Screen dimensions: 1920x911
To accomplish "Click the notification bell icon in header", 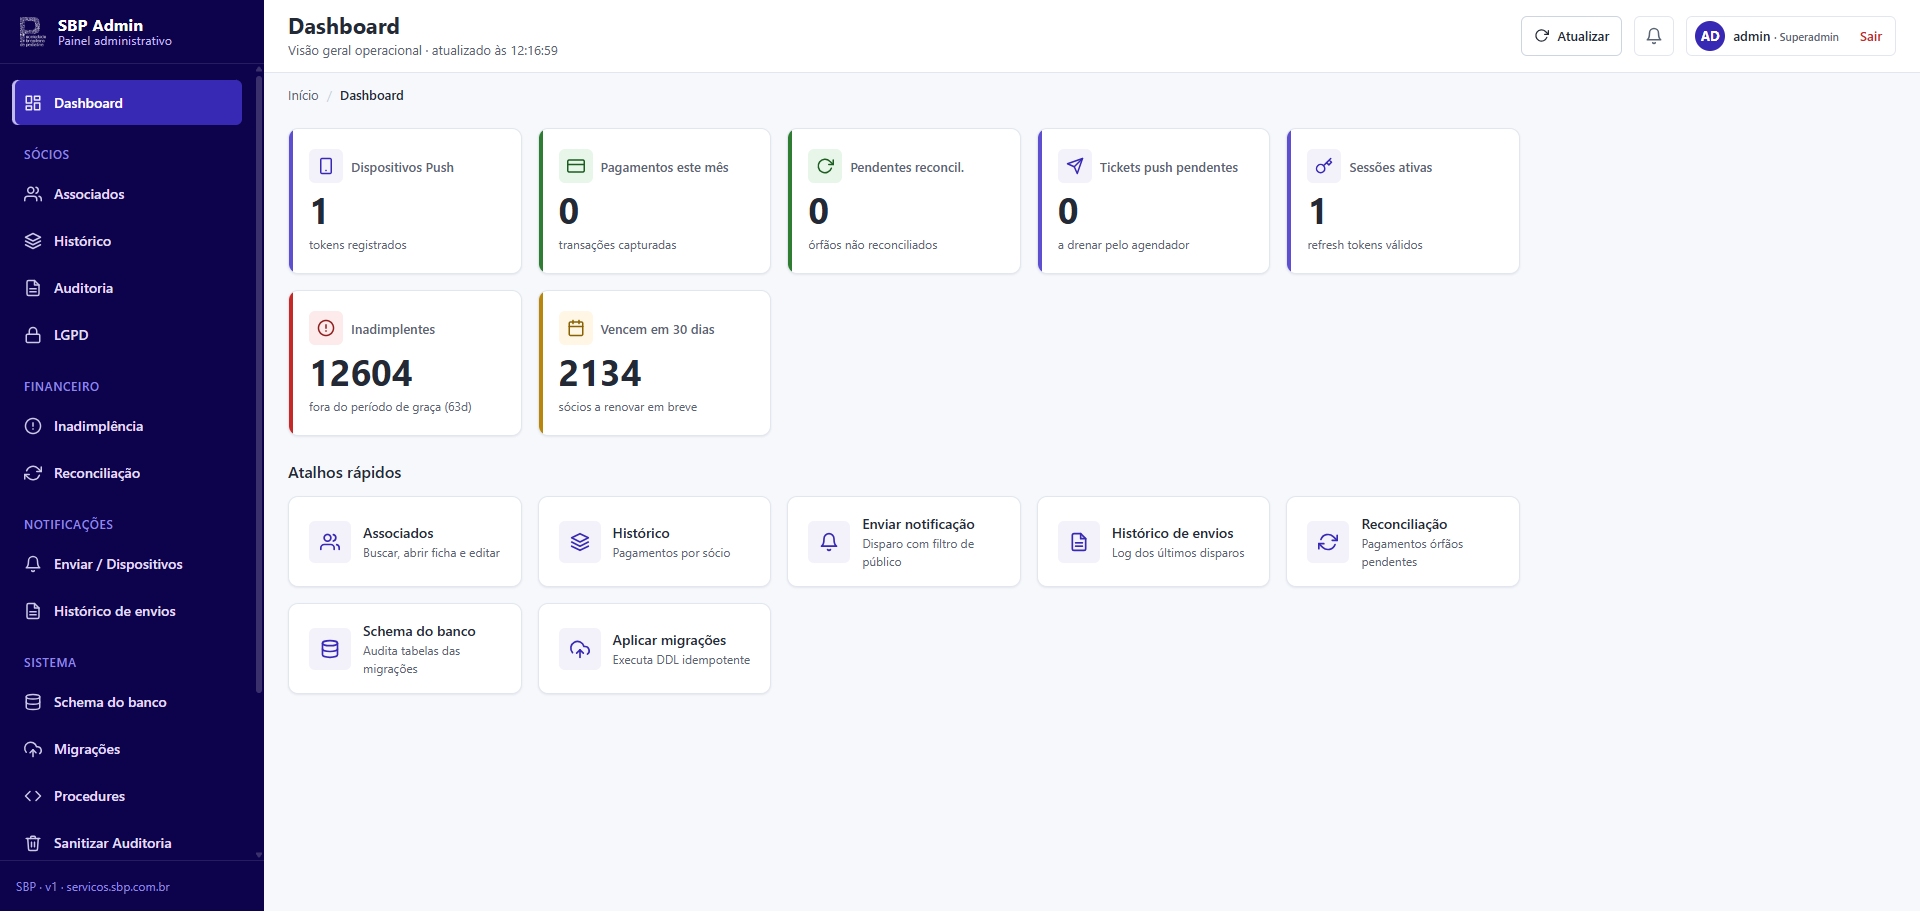I will click(1654, 36).
